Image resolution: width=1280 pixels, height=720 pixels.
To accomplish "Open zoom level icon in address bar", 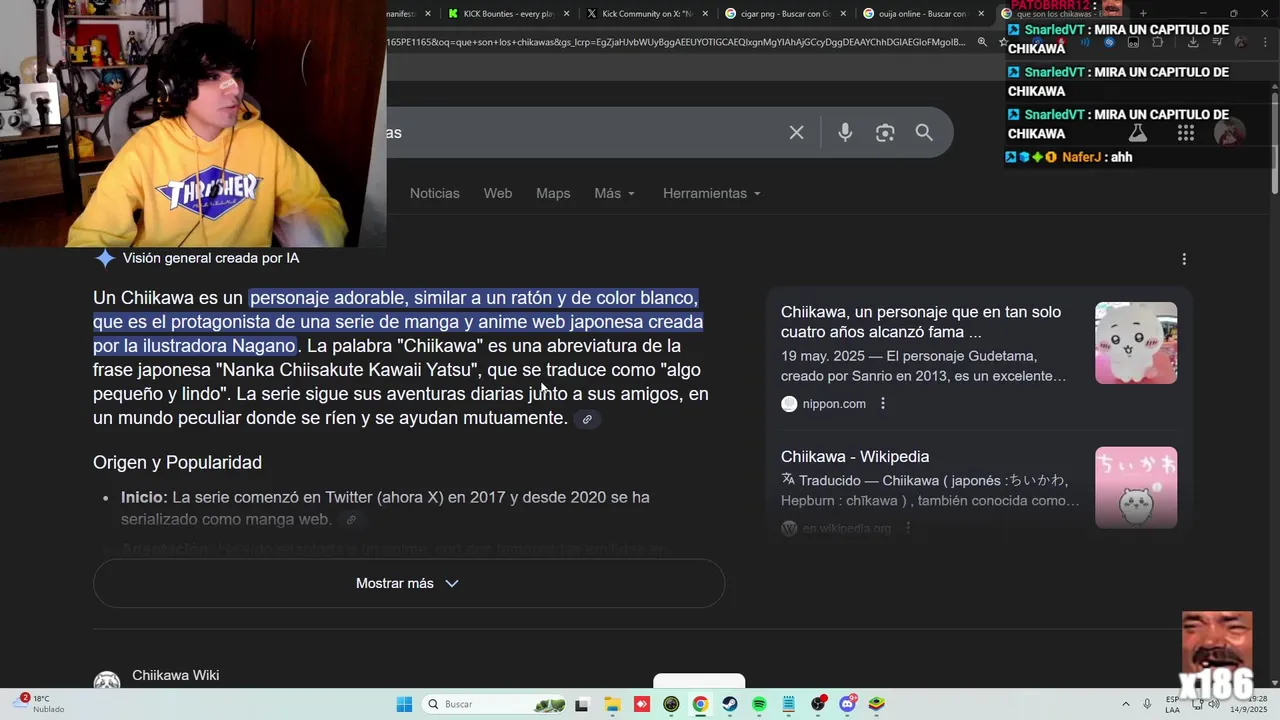I will [x=982, y=42].
